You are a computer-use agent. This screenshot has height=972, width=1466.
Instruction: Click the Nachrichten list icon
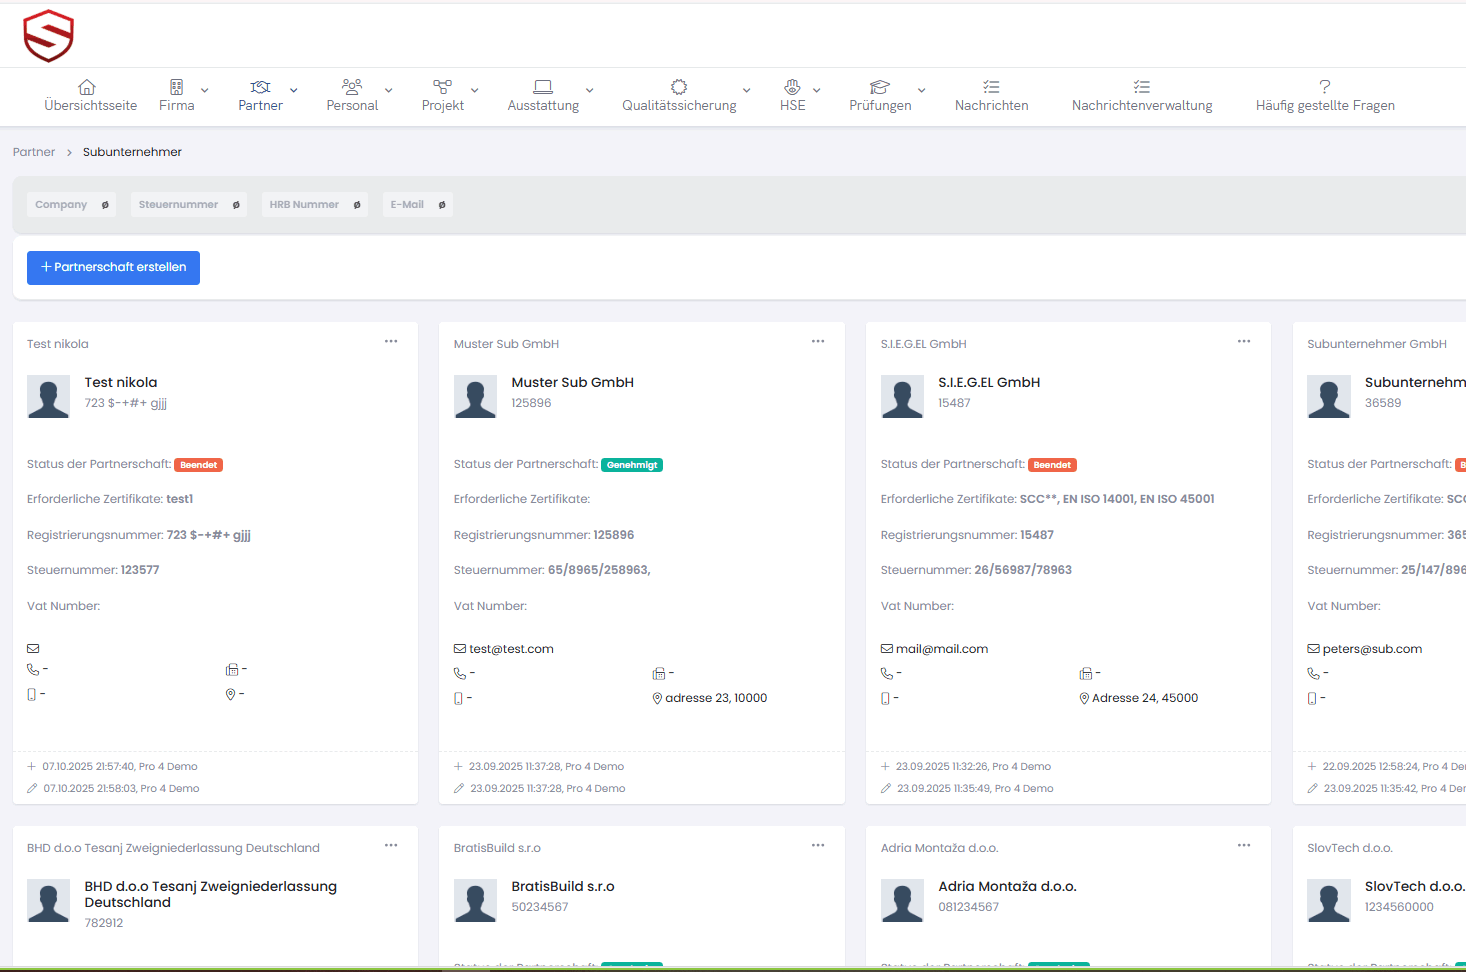point(991,87)
